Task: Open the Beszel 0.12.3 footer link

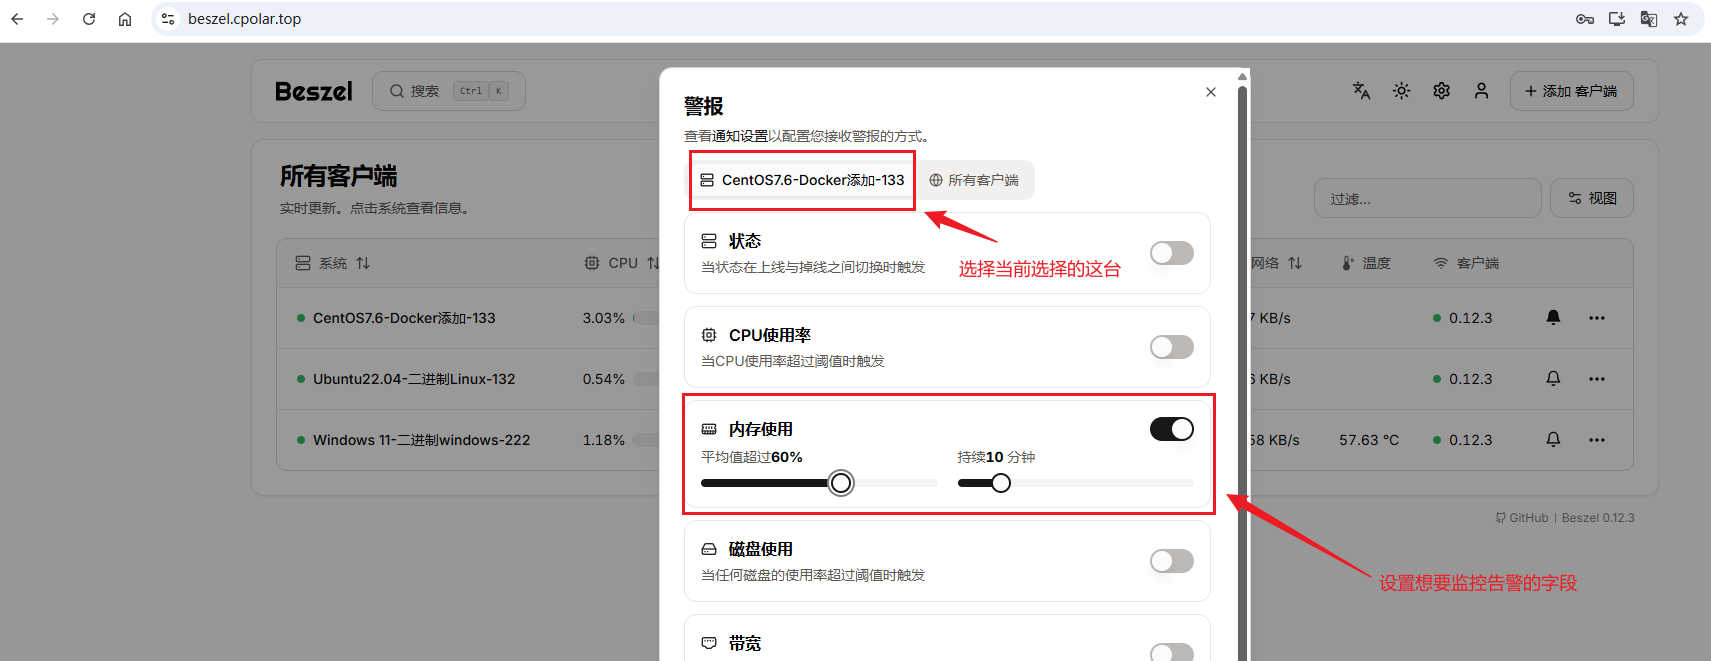Action: point(1598,518)
